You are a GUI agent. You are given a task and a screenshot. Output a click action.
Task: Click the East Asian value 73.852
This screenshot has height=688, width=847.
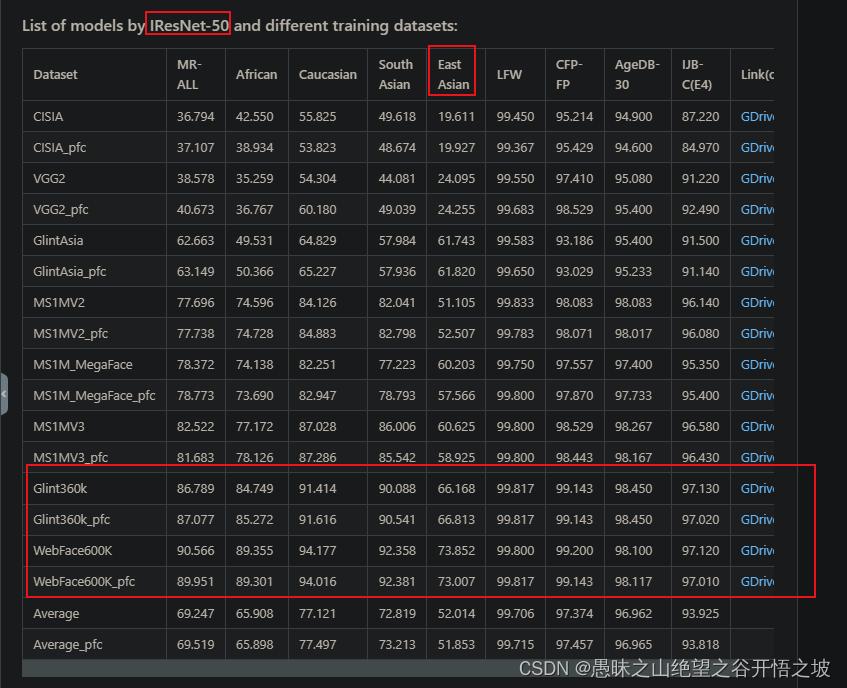(456, 551)
